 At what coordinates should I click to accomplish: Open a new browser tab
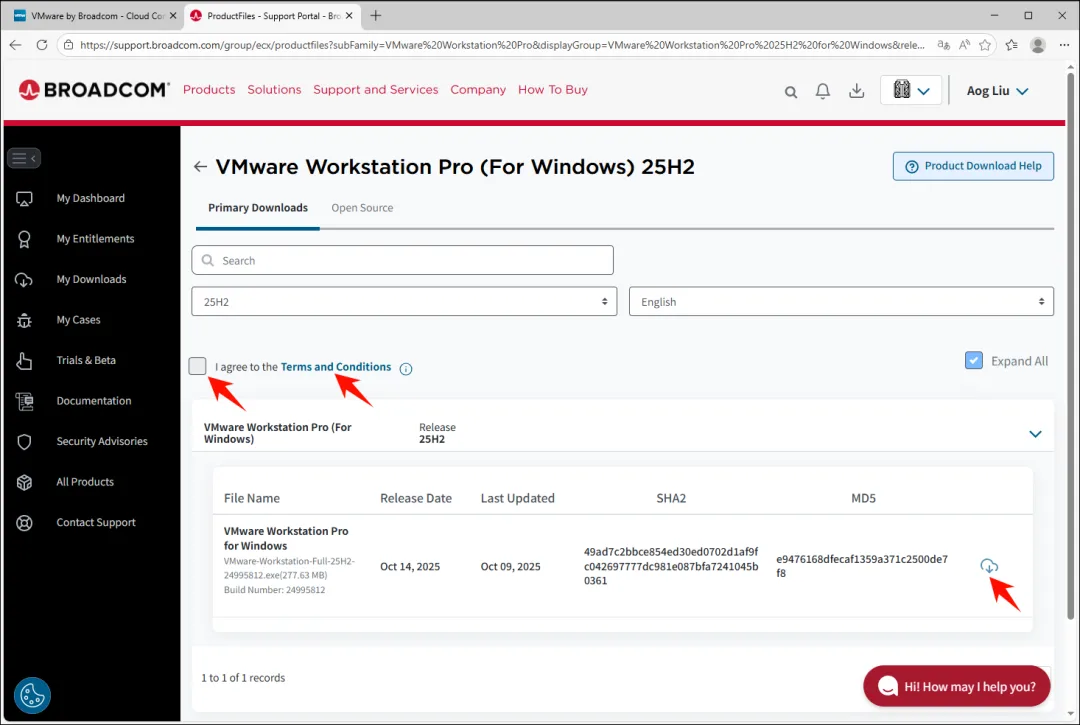point(375,15)
